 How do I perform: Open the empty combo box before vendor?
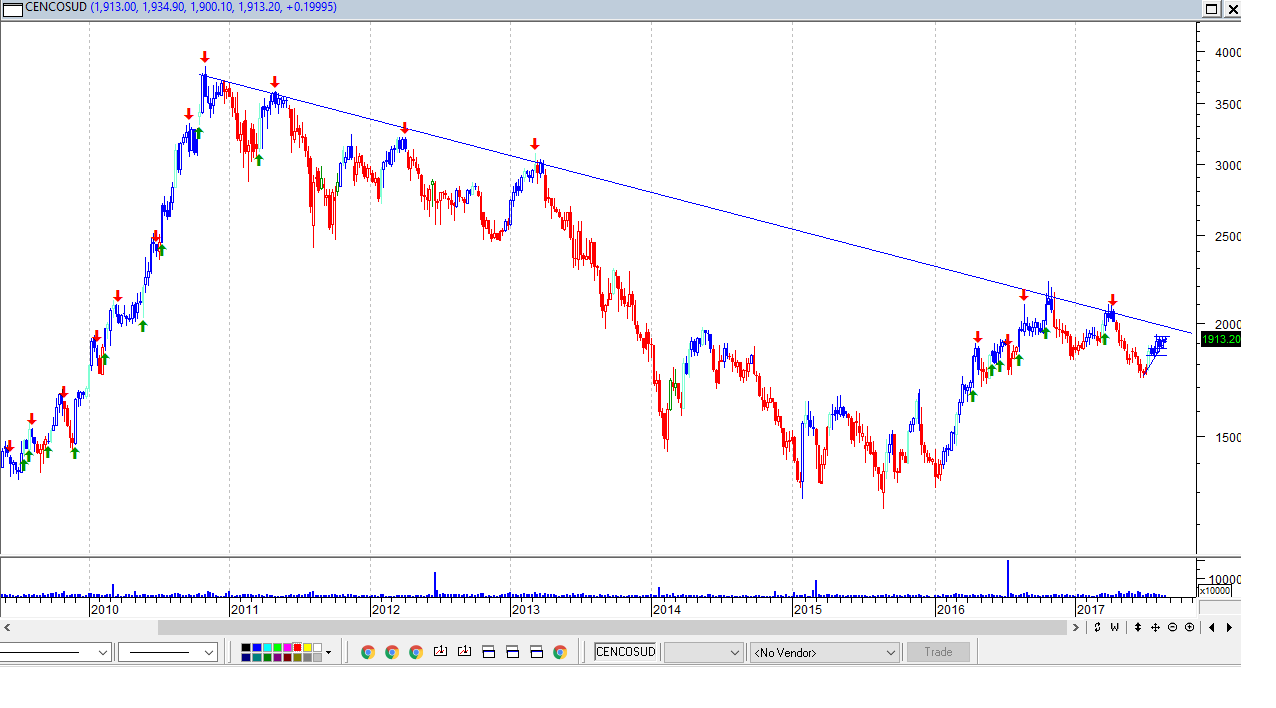(x=704, y=652)
